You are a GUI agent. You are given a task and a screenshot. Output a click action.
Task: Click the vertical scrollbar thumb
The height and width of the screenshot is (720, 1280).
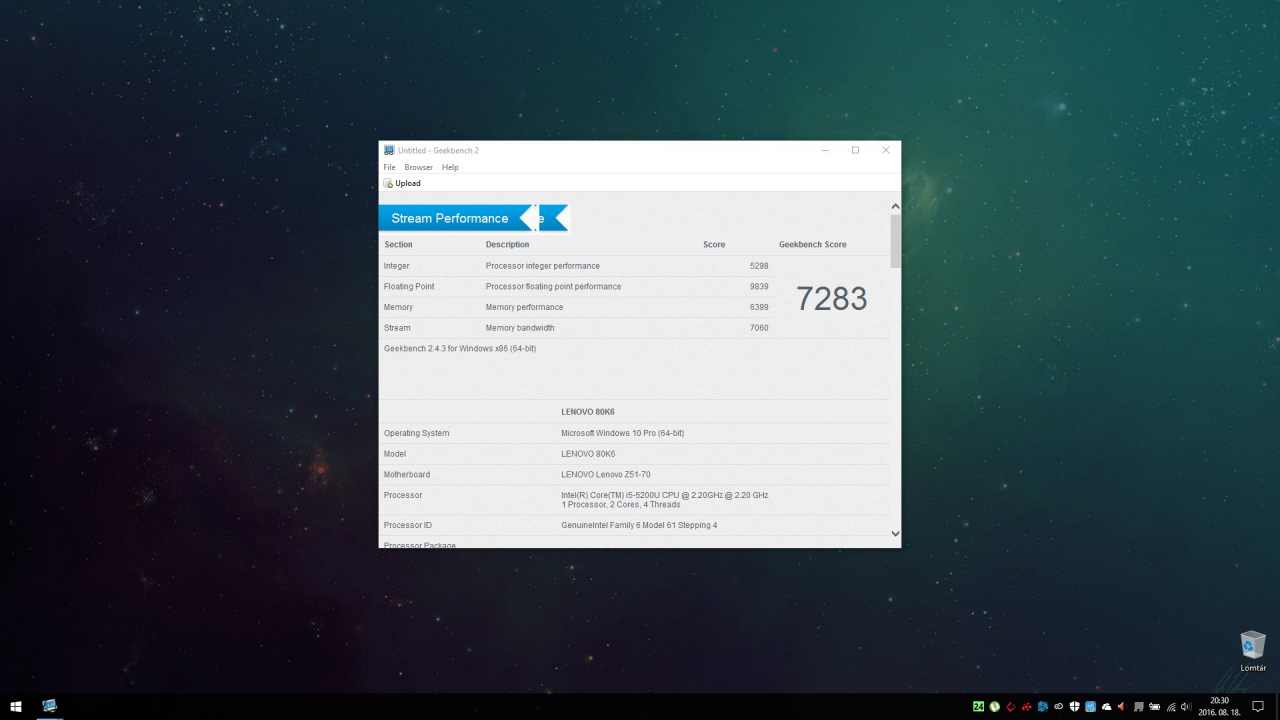(x=895, y=241)
